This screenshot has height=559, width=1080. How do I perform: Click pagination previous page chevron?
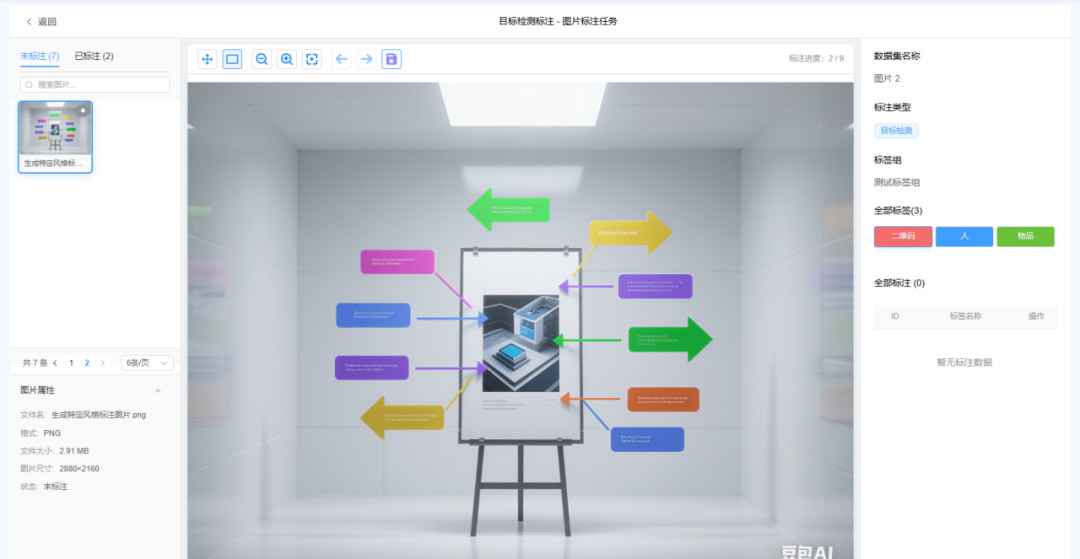tap(55, 363)
